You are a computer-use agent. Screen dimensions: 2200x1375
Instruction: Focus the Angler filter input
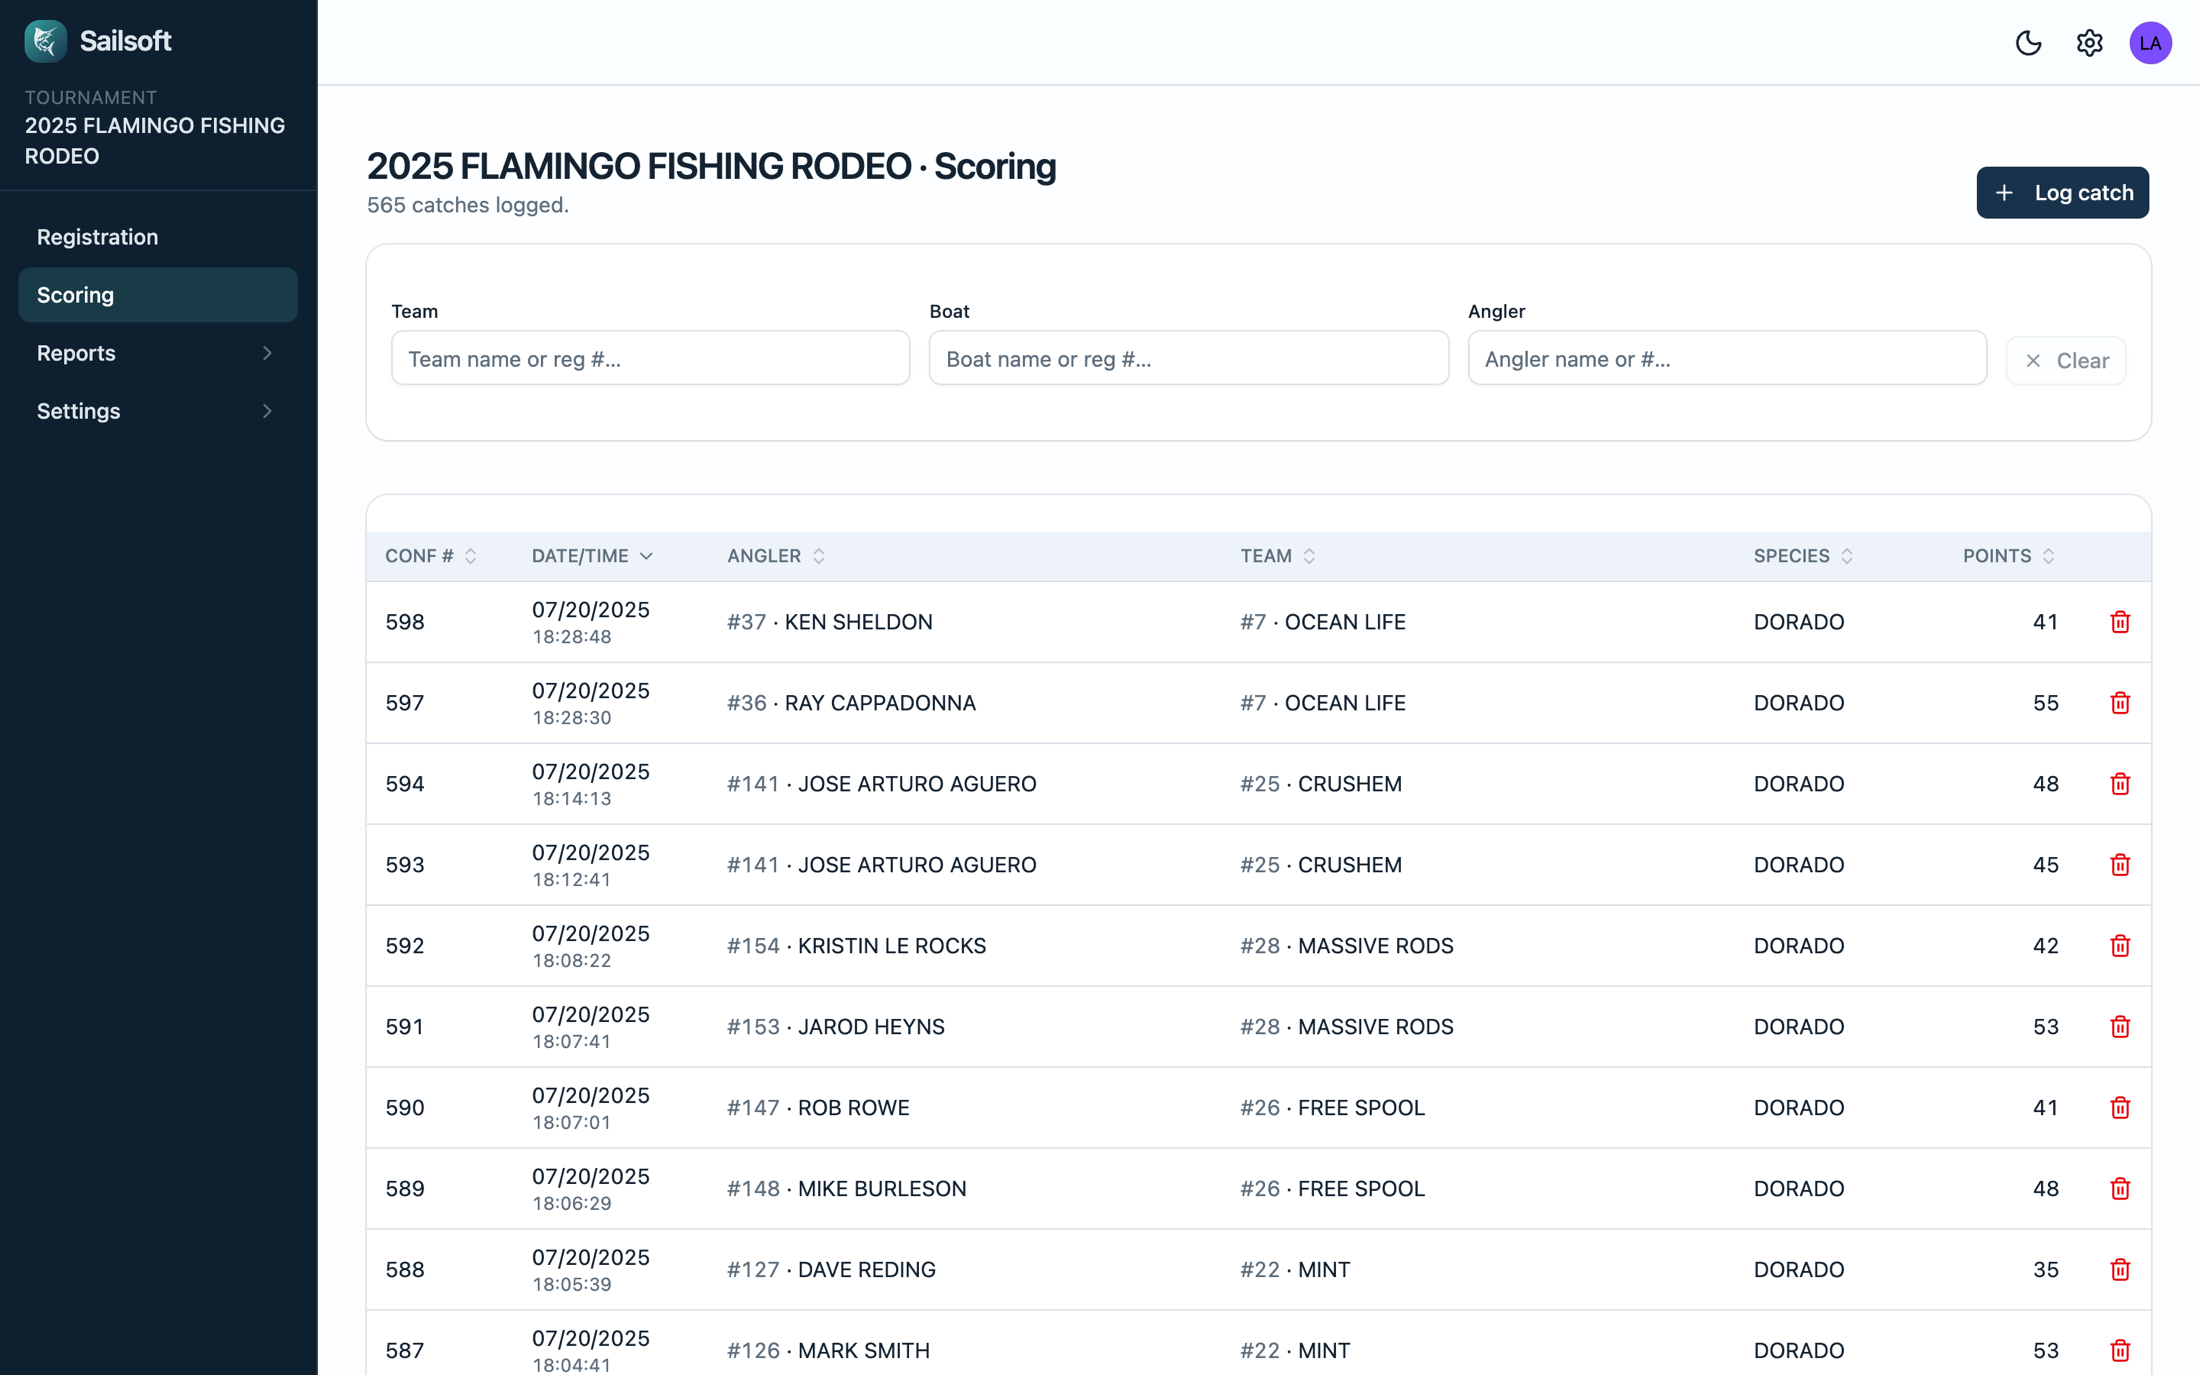click(x=1727, y=358)
